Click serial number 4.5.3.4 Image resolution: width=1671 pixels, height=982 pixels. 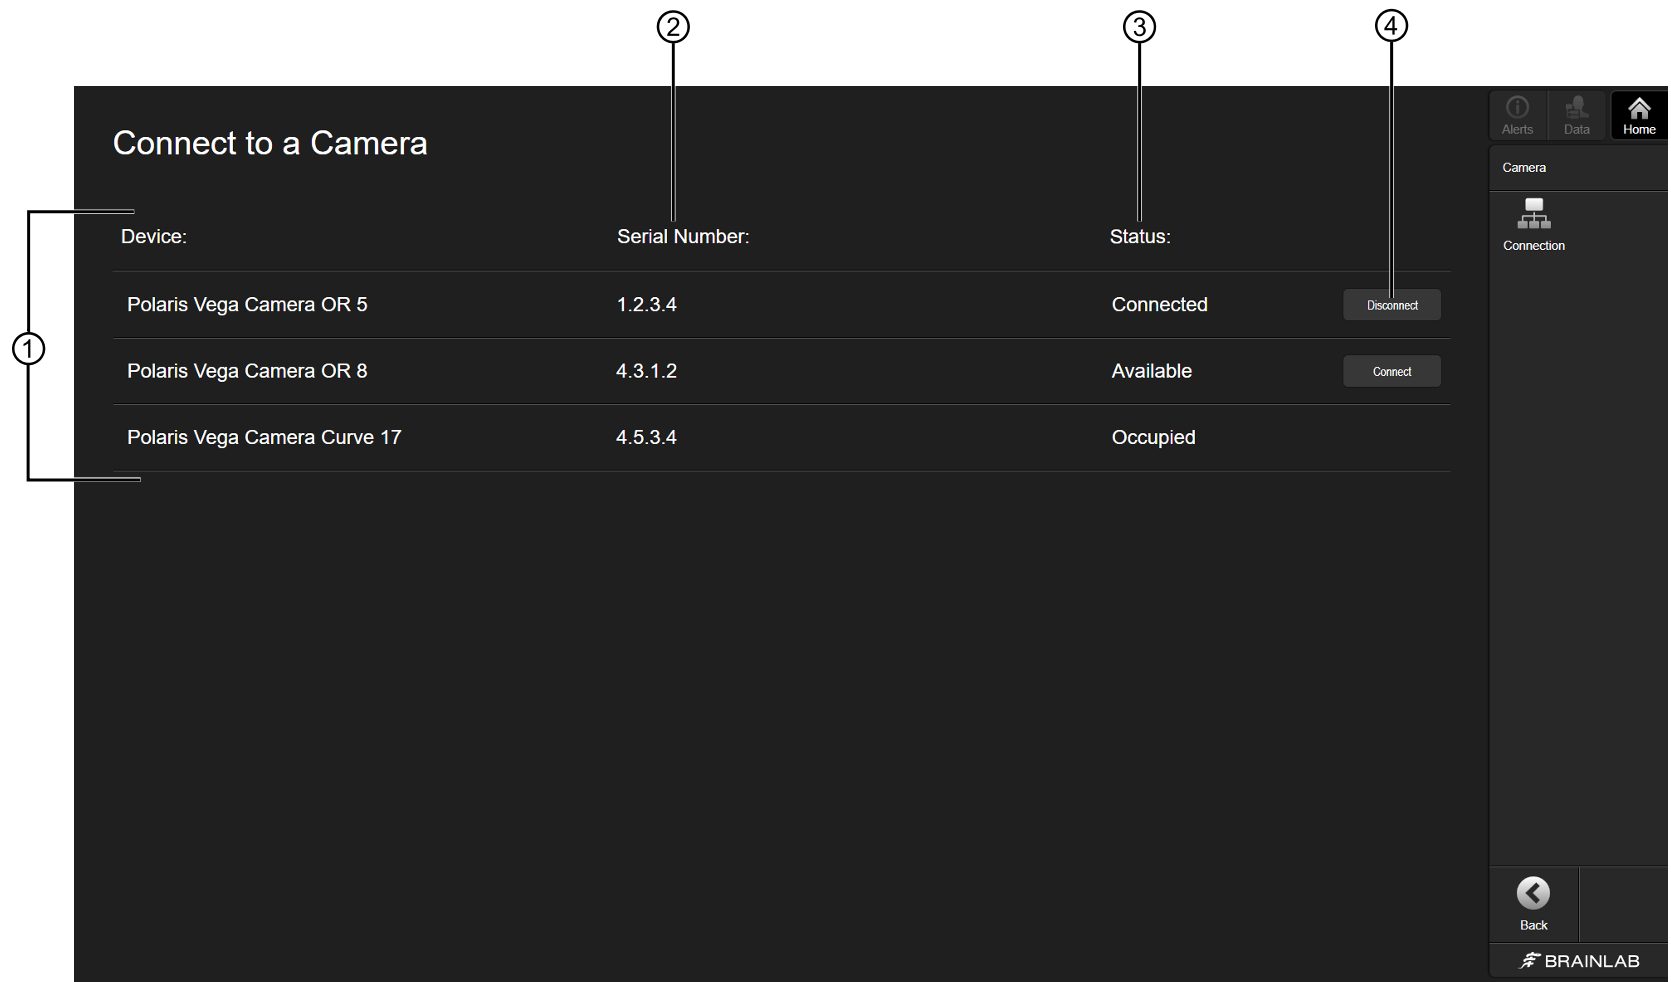tap(646, 437)
